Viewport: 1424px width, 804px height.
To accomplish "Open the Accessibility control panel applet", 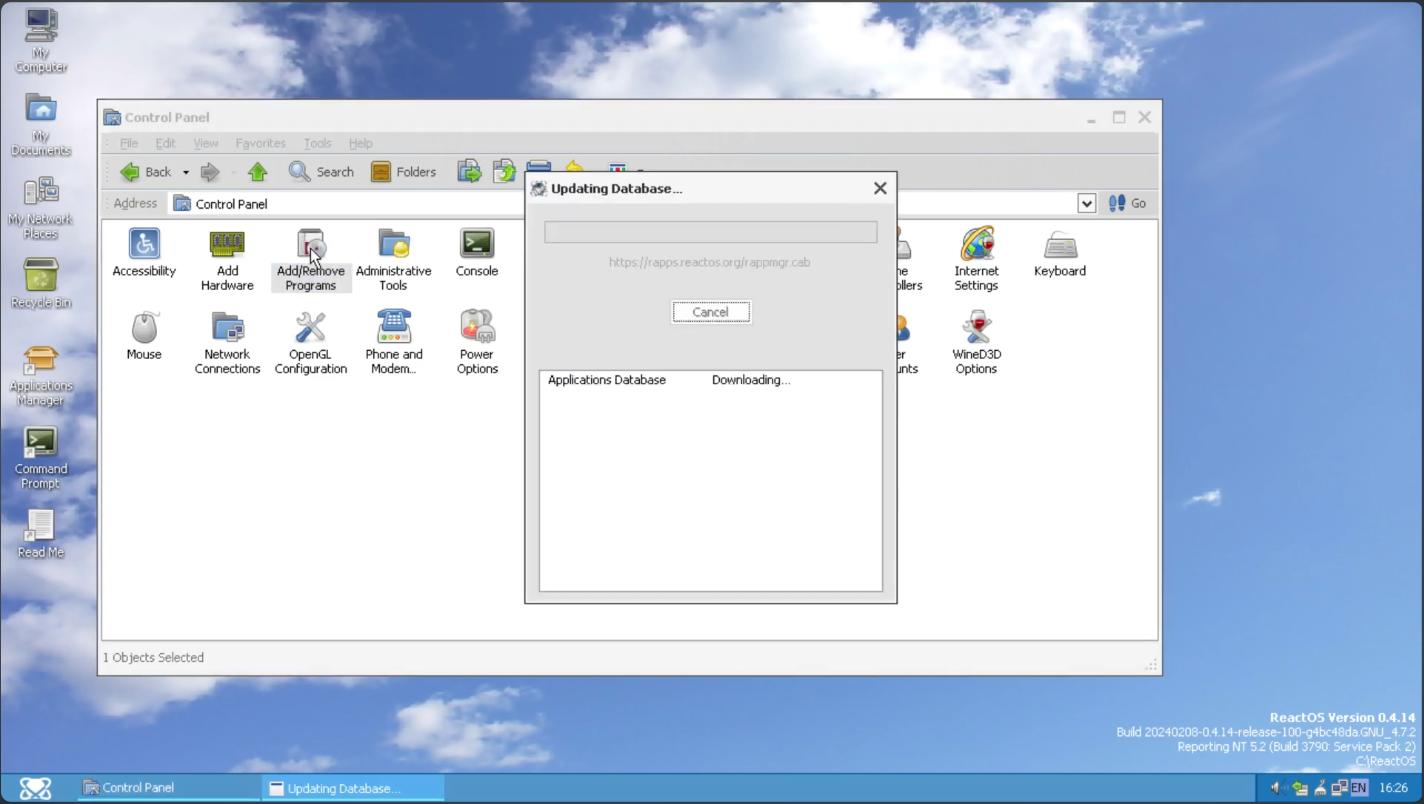I will pos(144,252).
